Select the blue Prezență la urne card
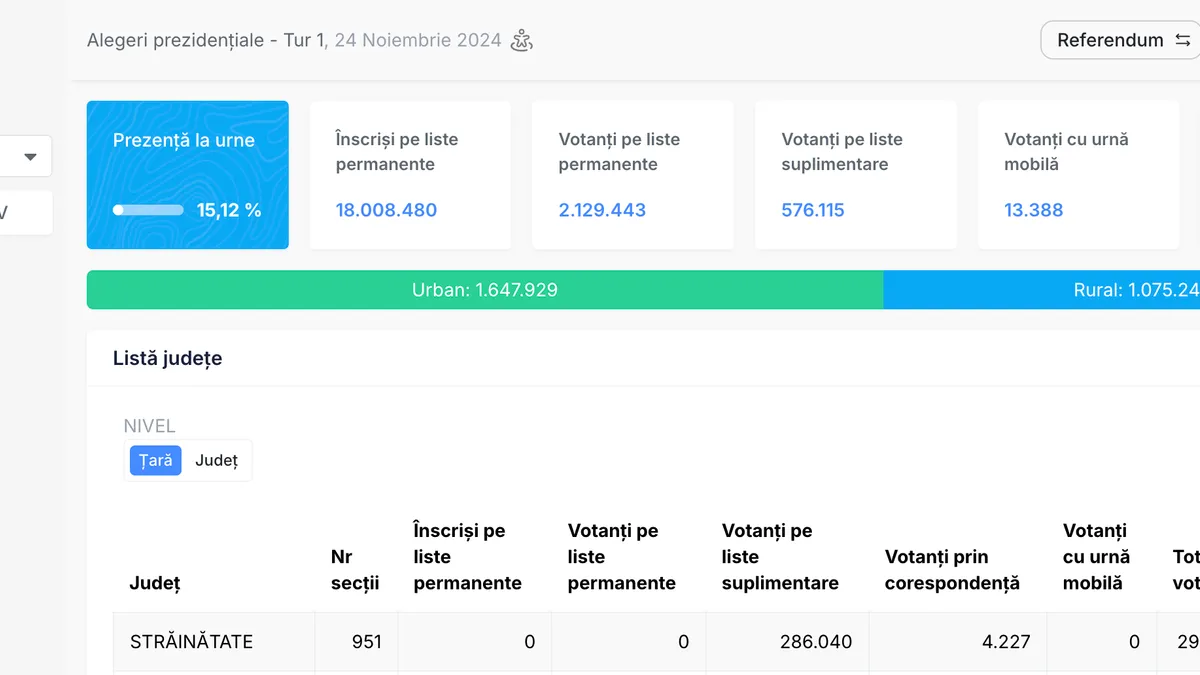 tap(187, 174)
